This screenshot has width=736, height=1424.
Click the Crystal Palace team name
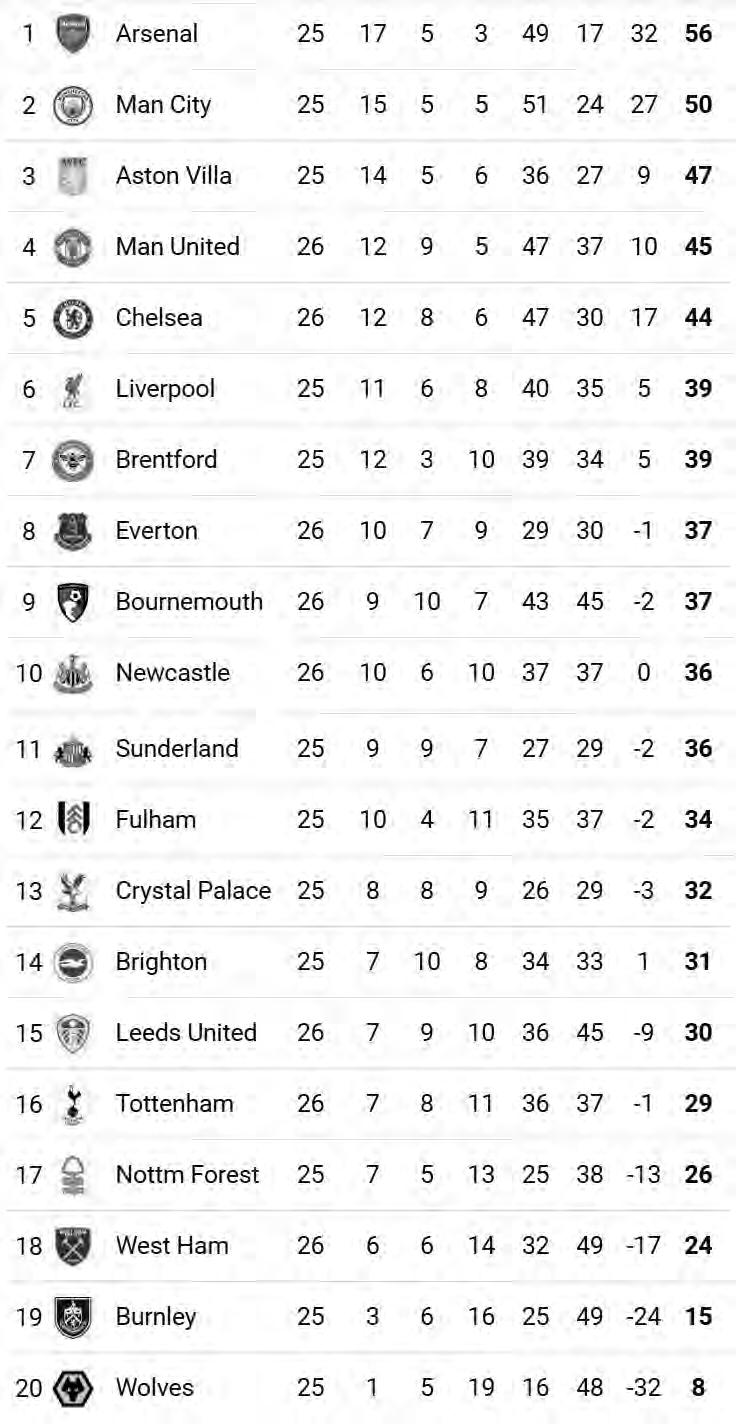[193, 890]
